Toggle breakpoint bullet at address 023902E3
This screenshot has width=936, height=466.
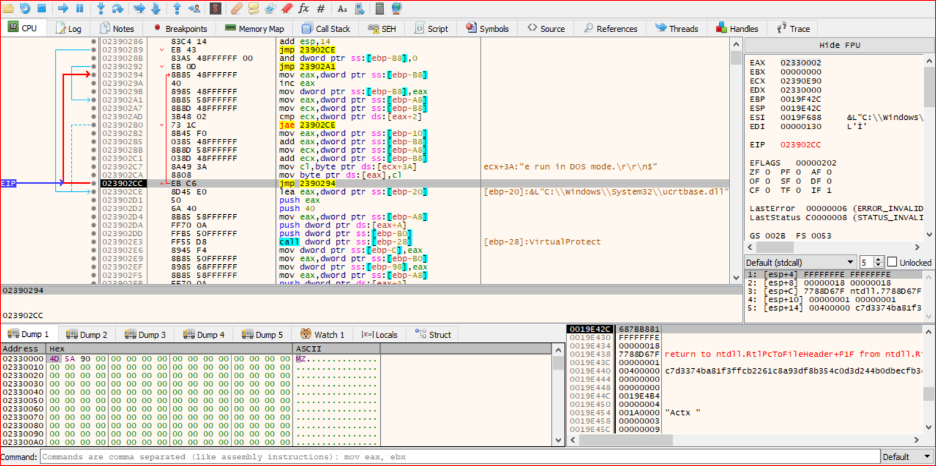[x=94, y=242]
